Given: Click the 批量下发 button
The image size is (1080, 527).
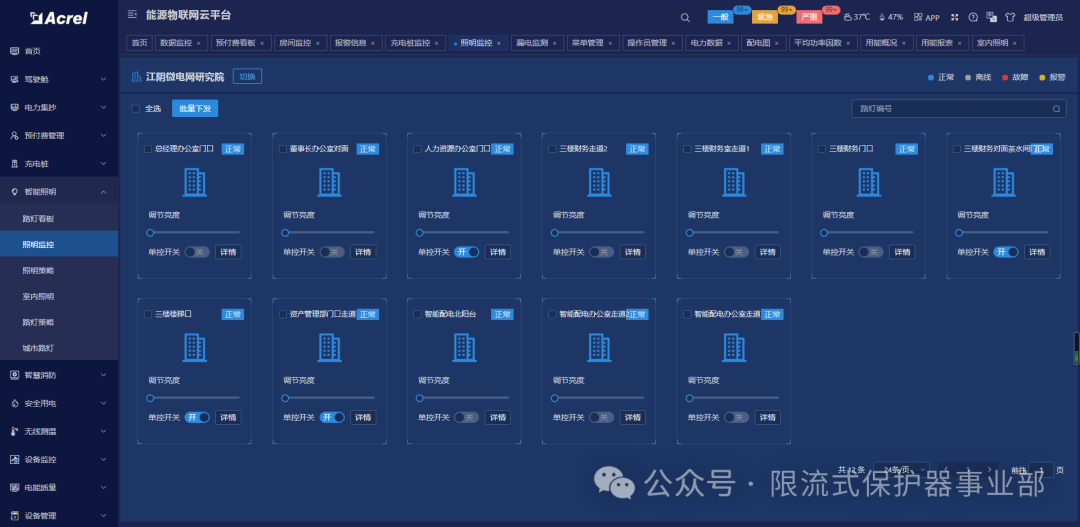Looking at the screenshot, I should (194, 109).
